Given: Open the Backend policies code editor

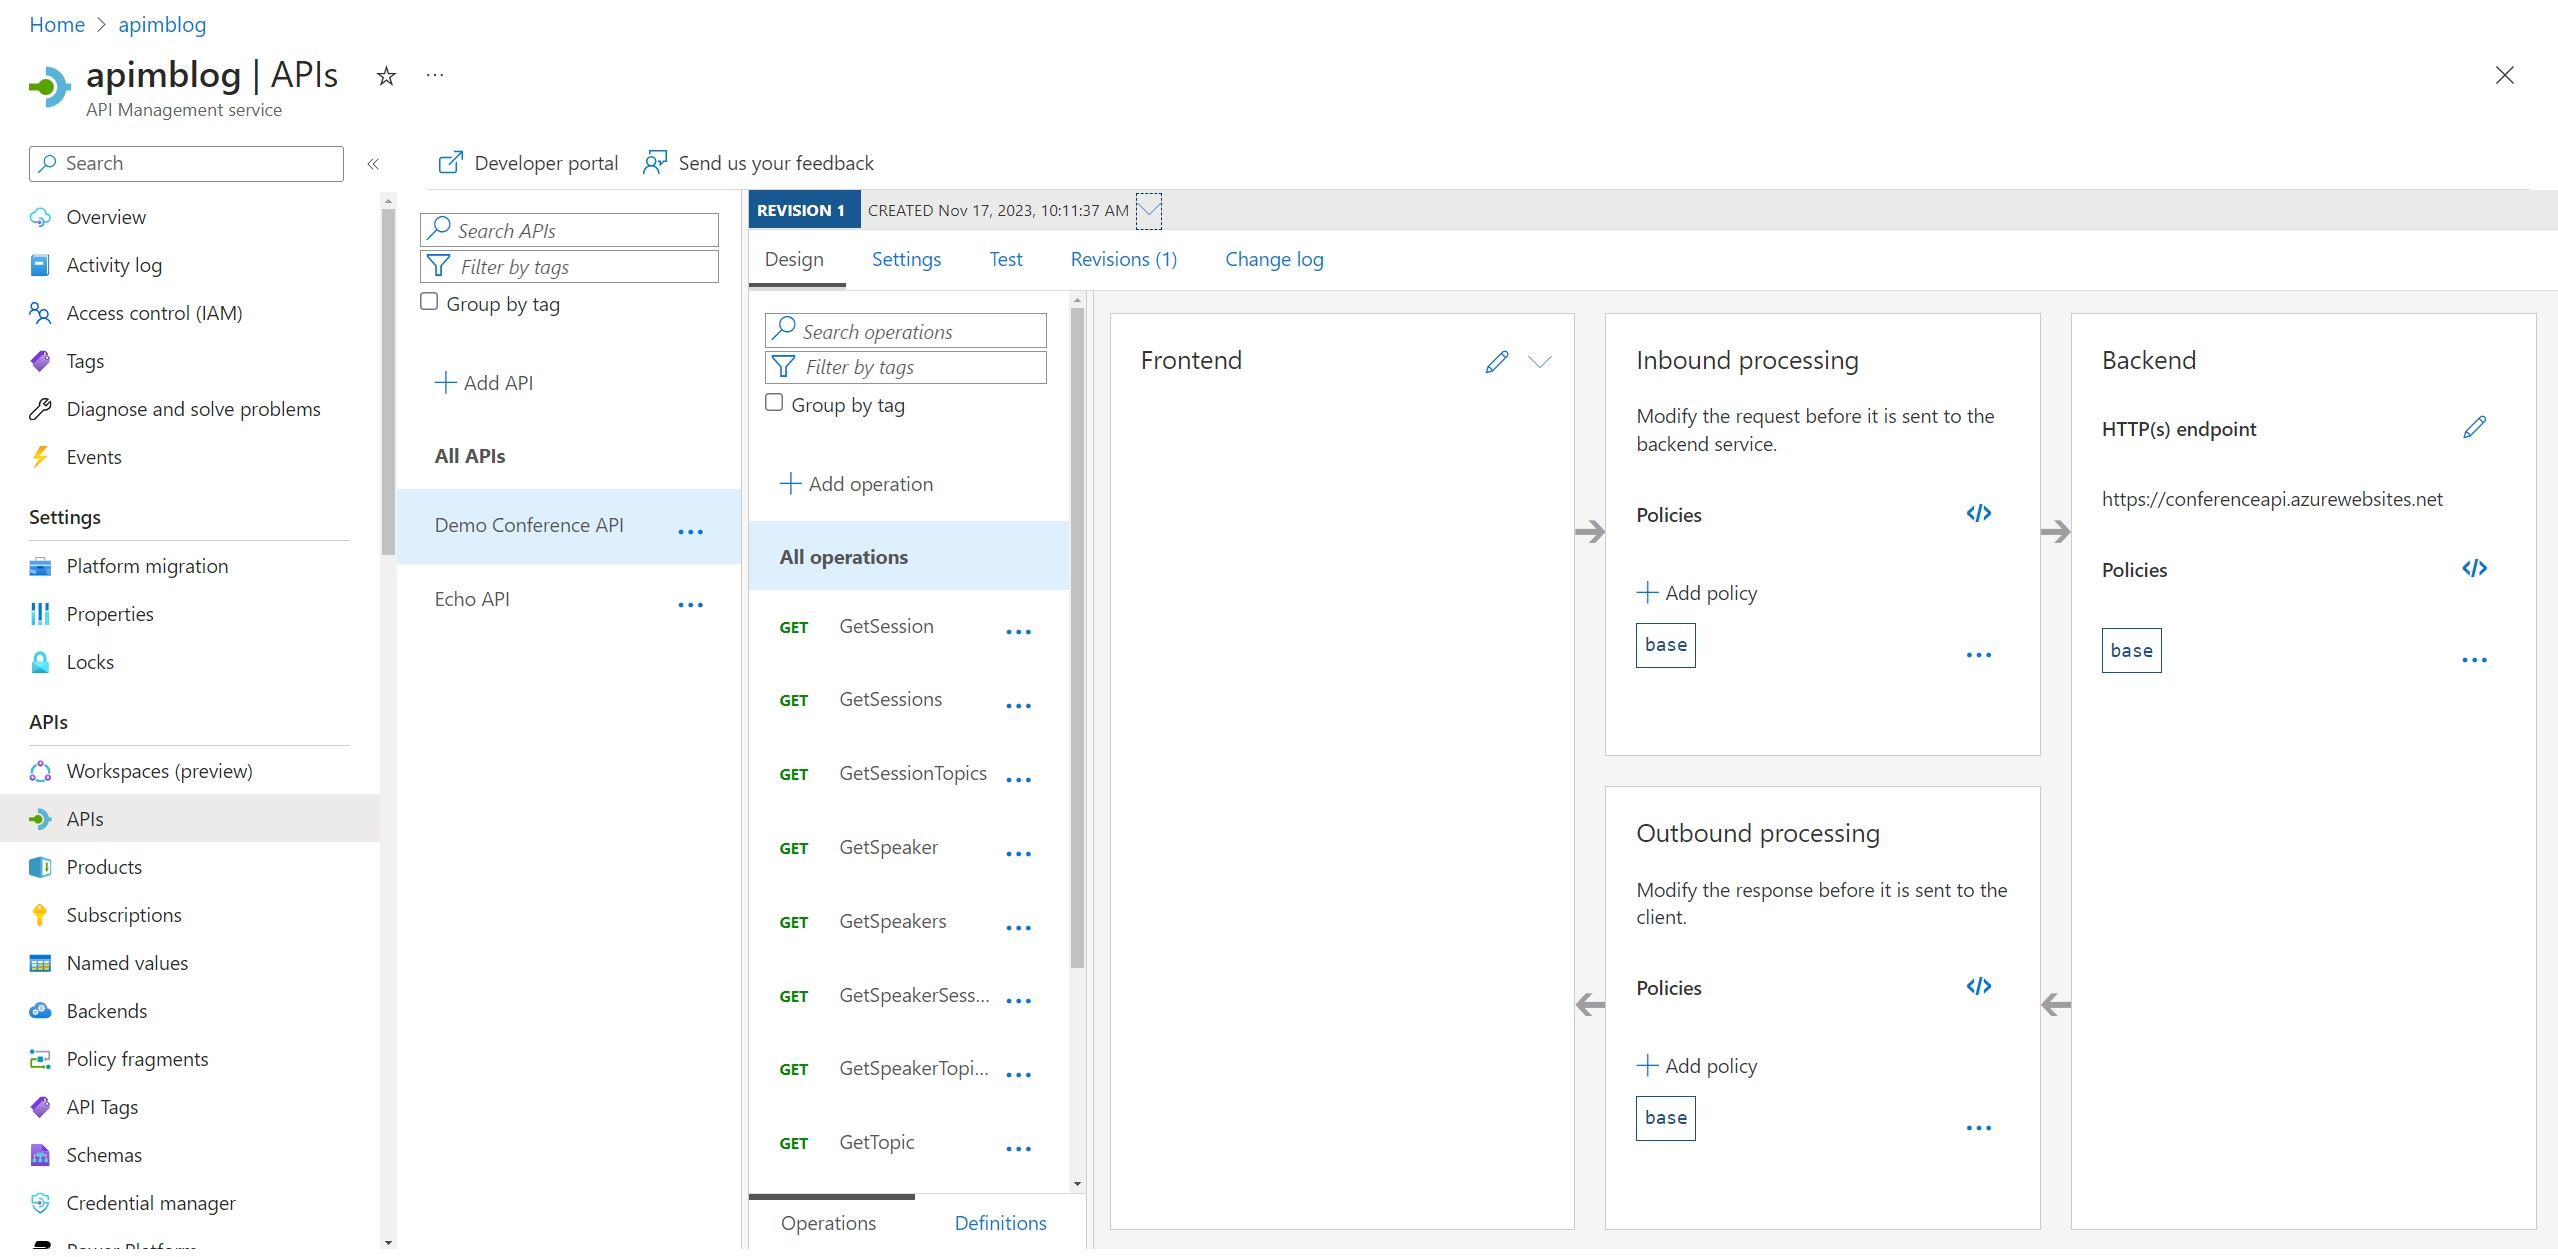Looking at the screenshot, I should [x=2475, y=568].
